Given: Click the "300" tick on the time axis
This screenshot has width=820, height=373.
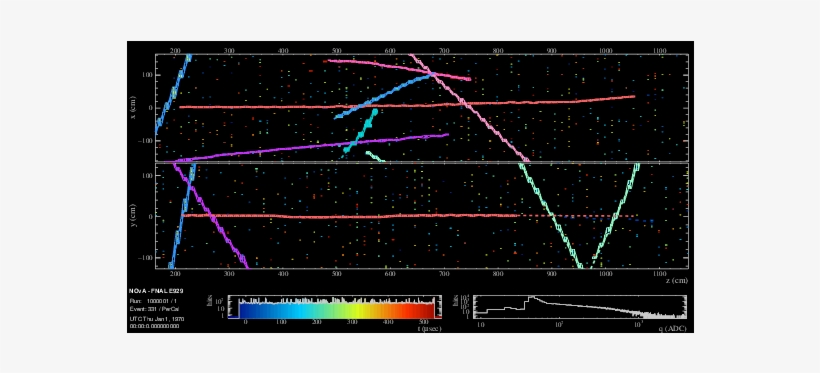Looking at the screenshot, I should [x=352, y=323].
